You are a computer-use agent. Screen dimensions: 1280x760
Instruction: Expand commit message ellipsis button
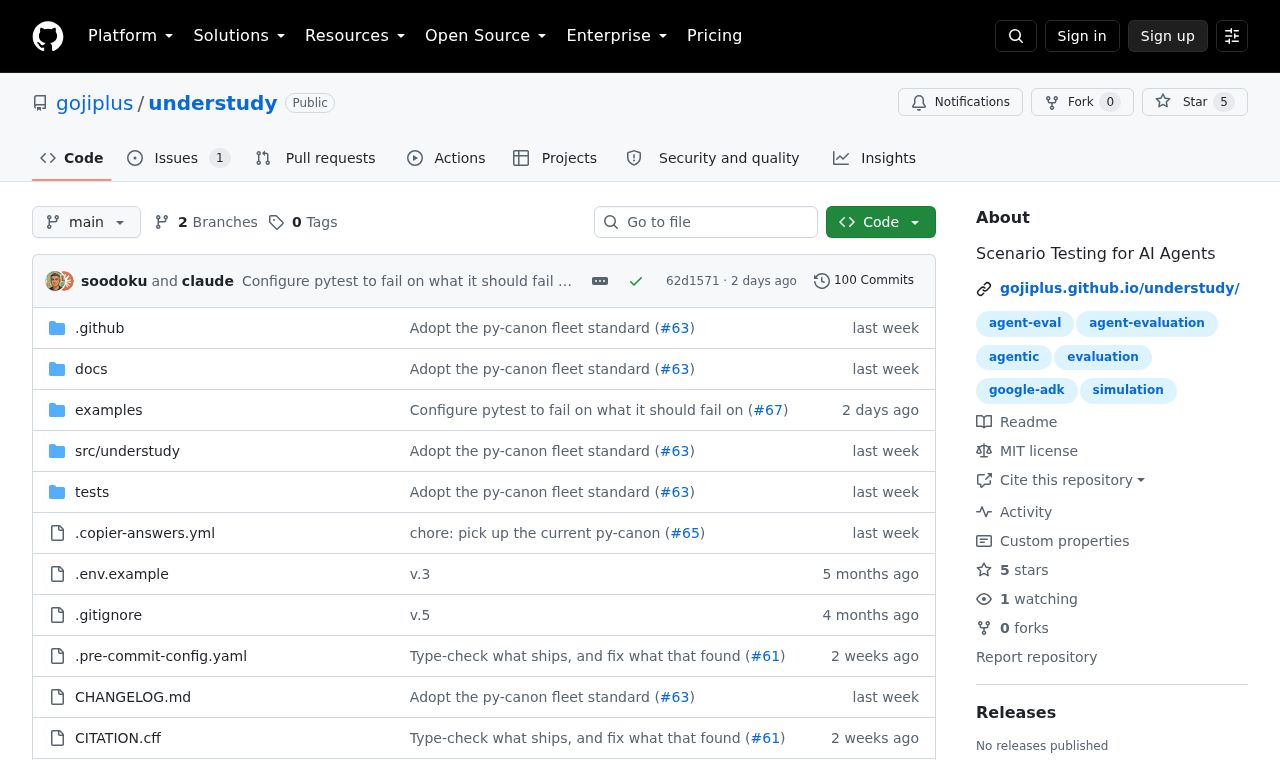(x=600, y=281)
